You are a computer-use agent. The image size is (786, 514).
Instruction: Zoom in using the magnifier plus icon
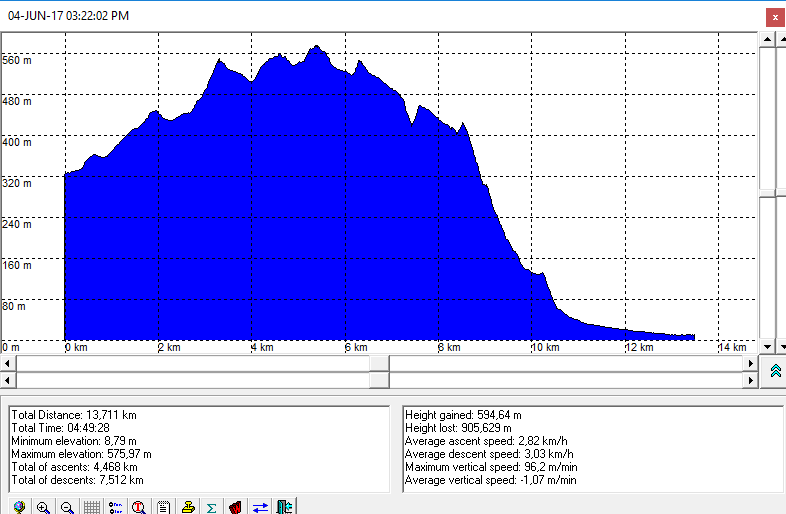tap(43, 507)
